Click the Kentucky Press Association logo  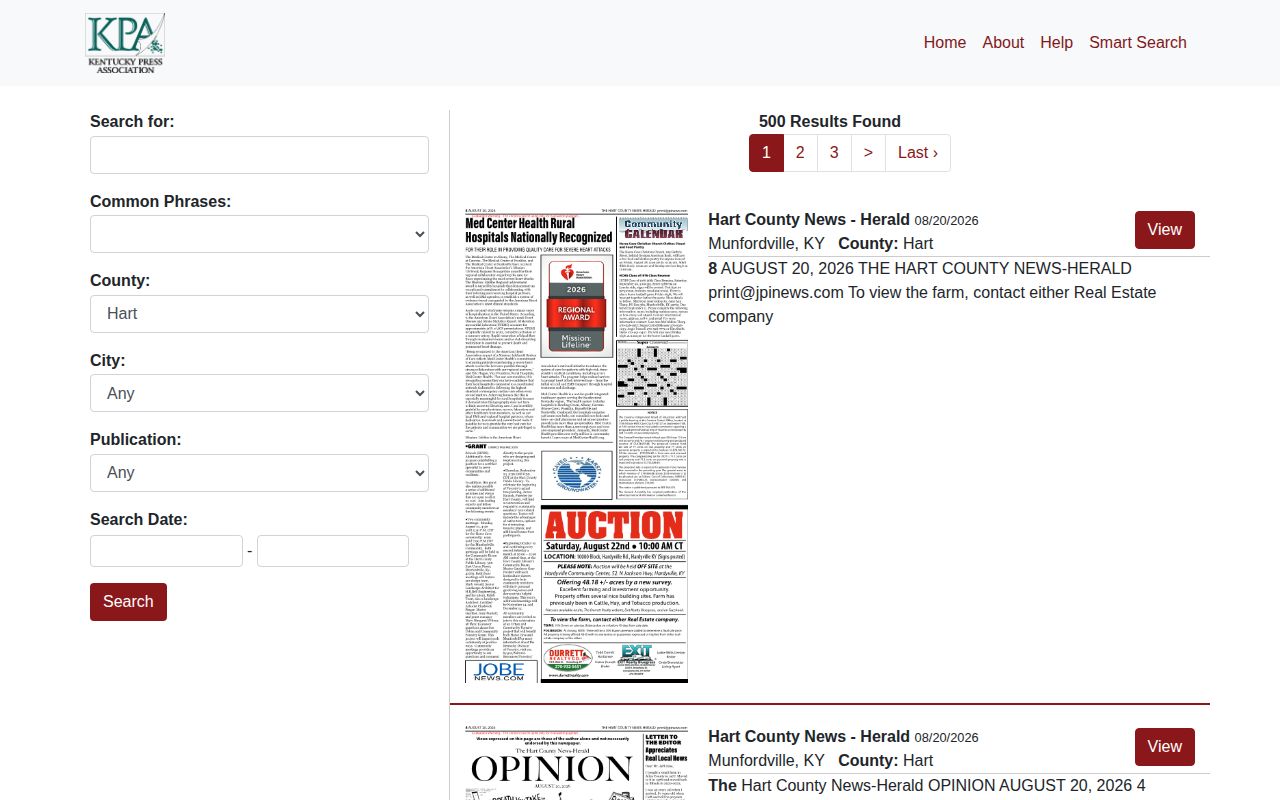[x=125, y=43]
